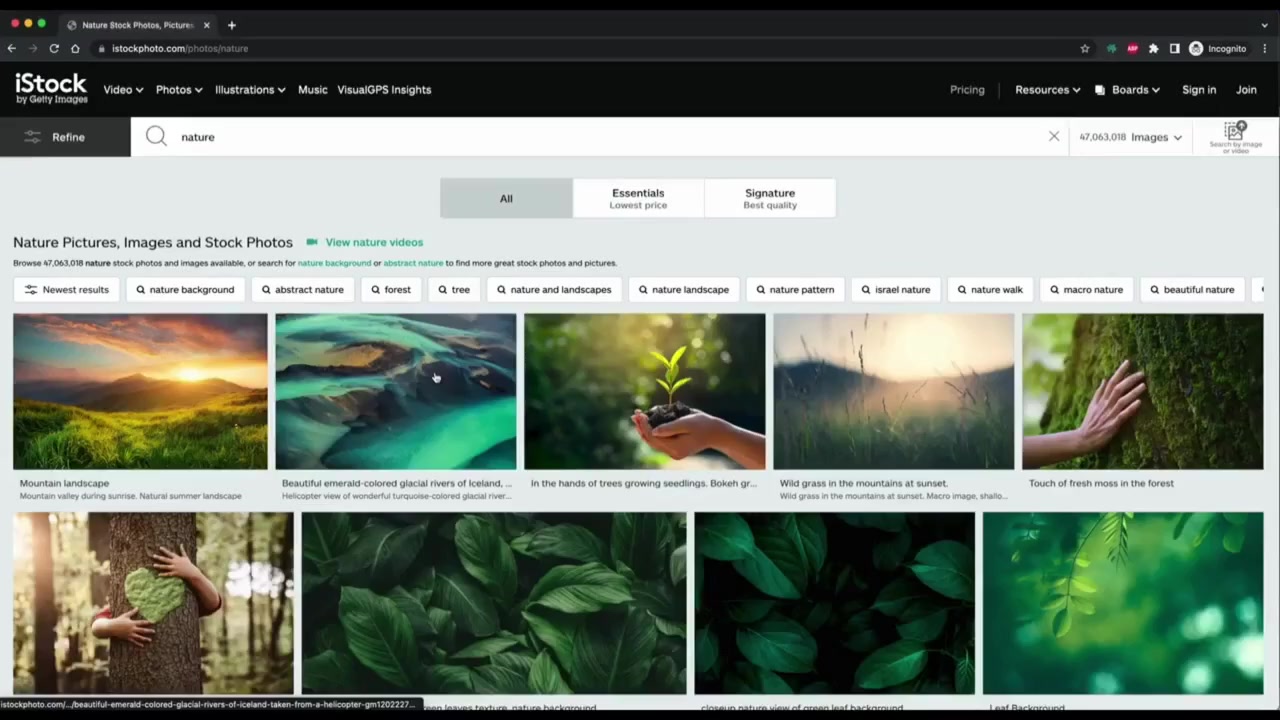This screenshot has height=720, width=1280.
Task: Open the browser extensions puzzle icon
Action: pyautogui.click(x=1153, y=48)
